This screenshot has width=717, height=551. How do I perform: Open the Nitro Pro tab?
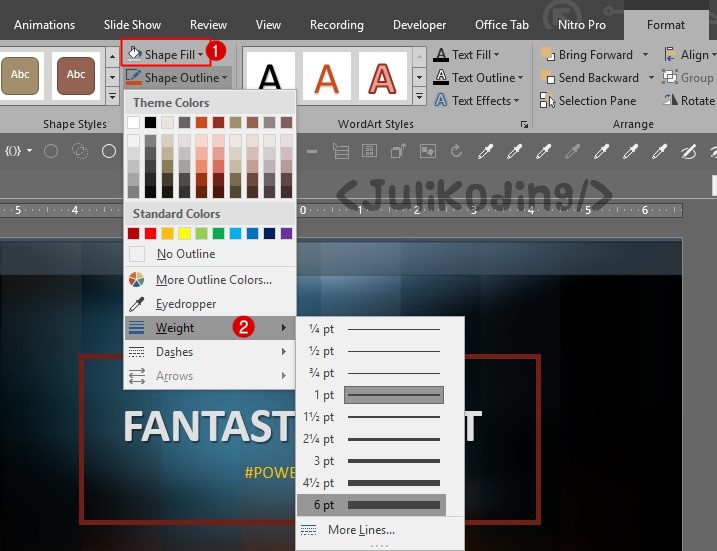coord(582,25)
